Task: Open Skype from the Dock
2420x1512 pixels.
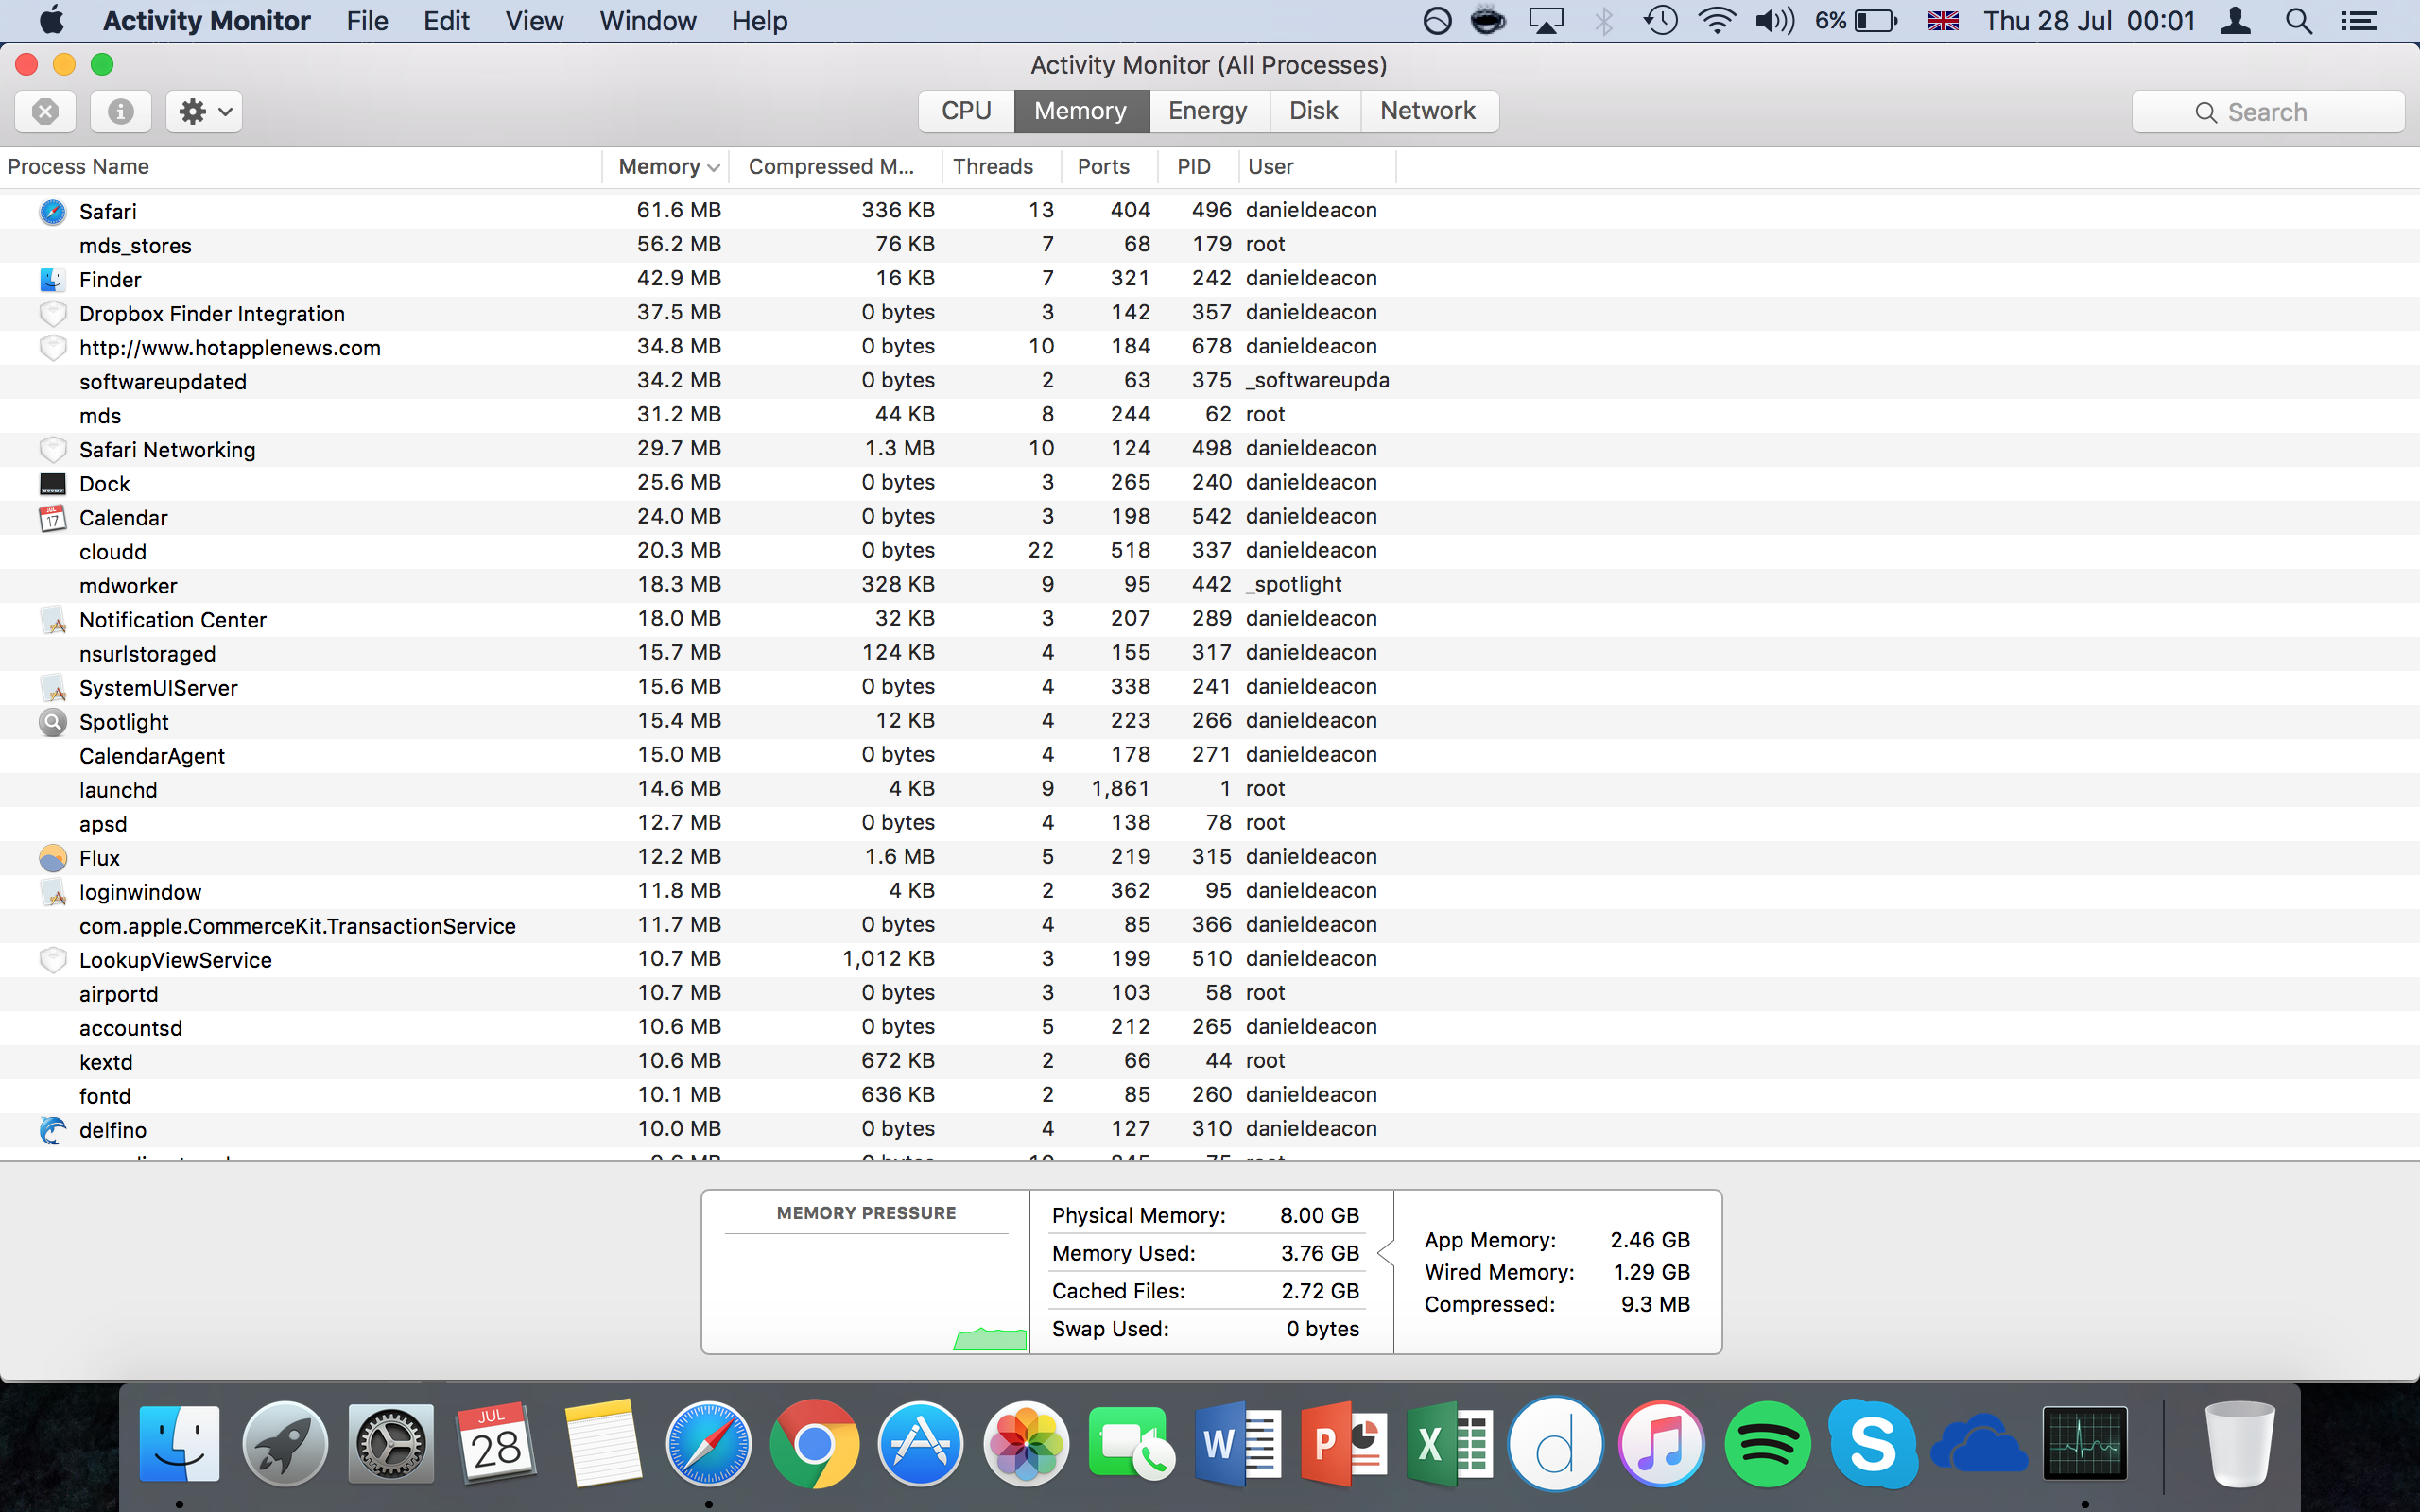Action: point(1873,1443)
